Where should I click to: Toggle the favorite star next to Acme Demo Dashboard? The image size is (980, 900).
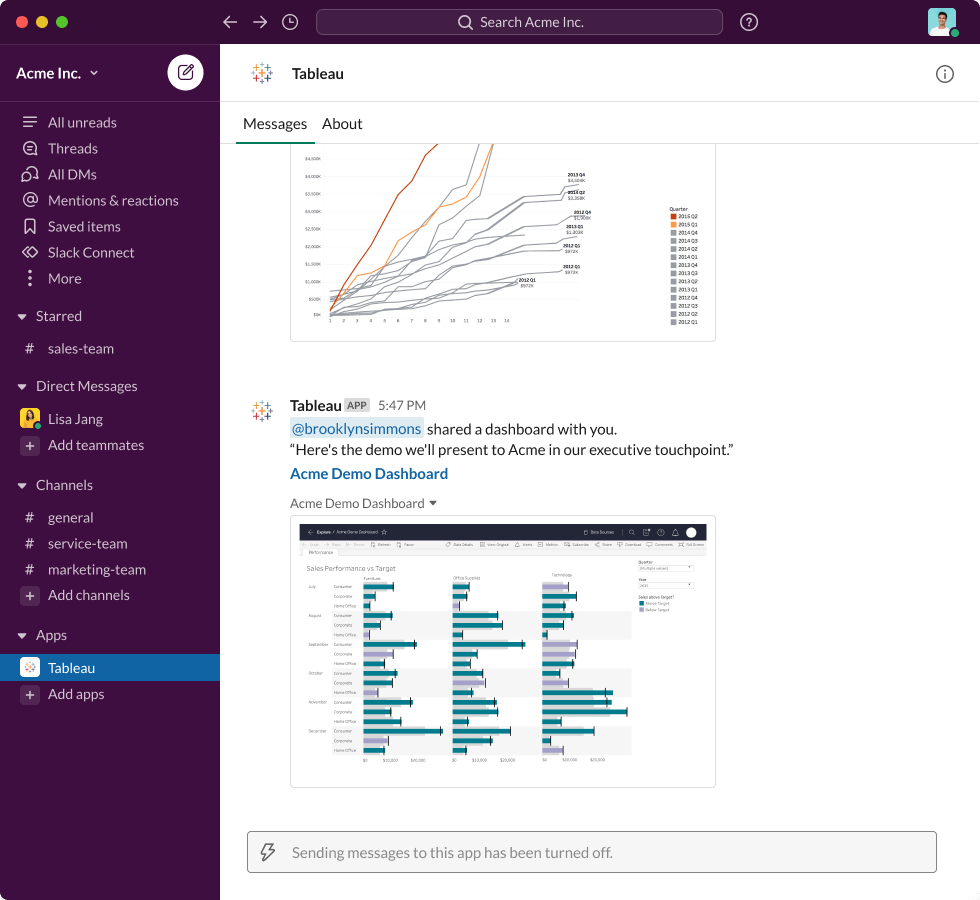[x=385, y=532]
